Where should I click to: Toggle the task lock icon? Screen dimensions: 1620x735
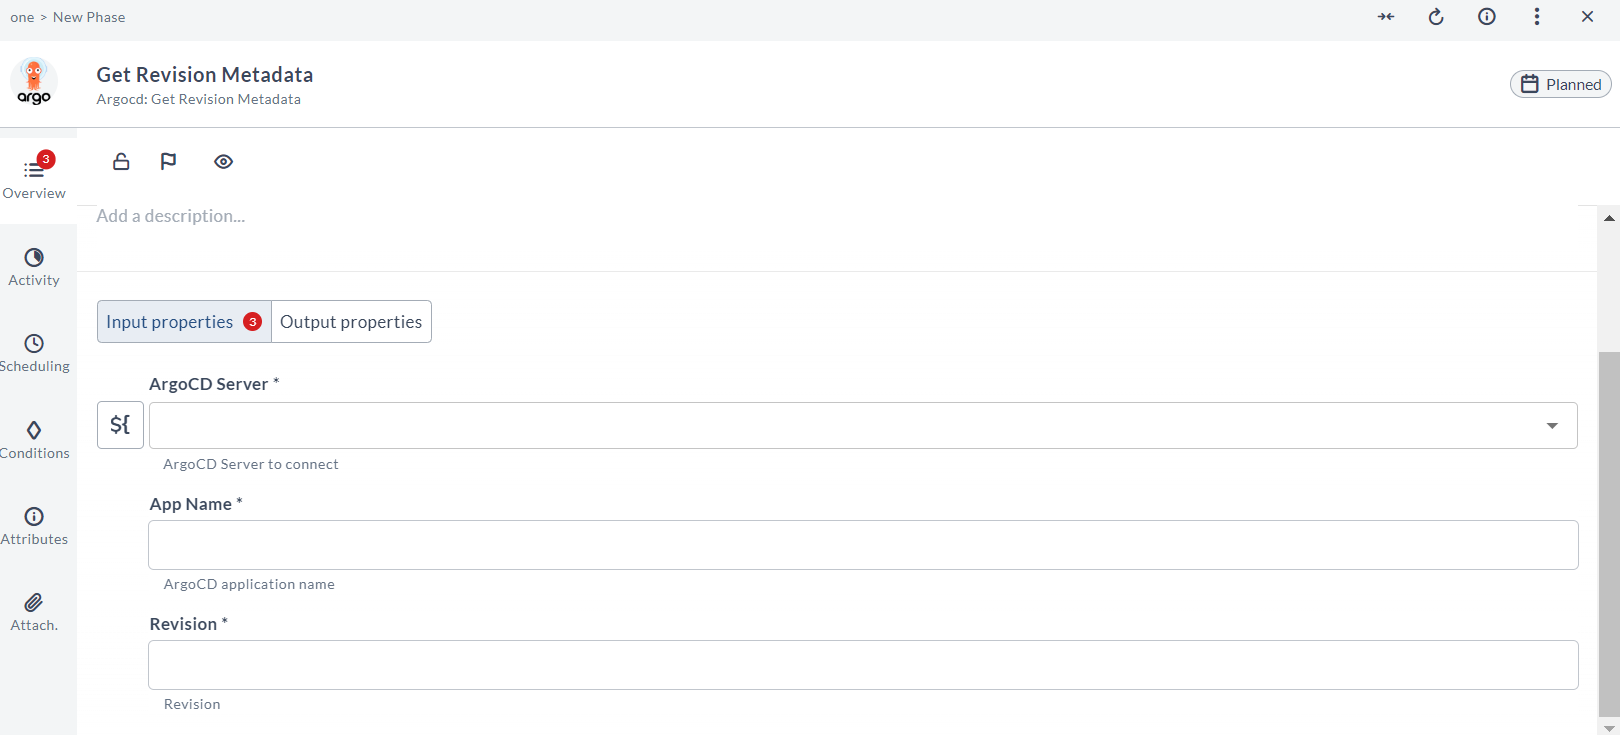[x=121, y=161]
